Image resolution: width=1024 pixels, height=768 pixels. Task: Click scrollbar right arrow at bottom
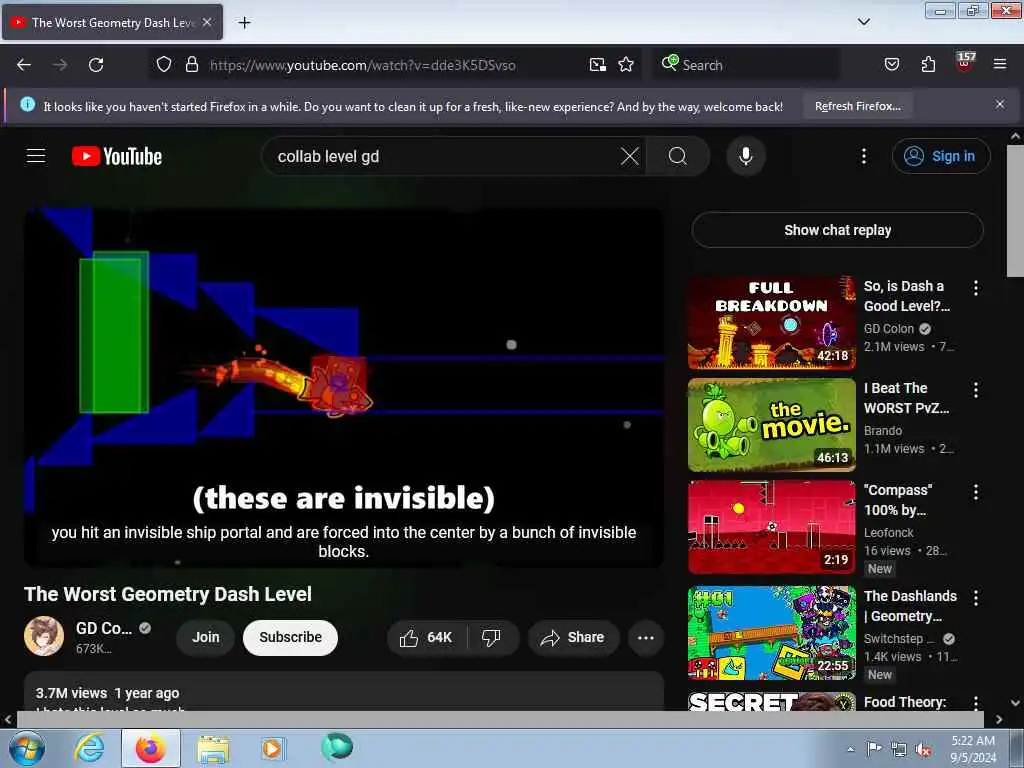tap(999, 719)
